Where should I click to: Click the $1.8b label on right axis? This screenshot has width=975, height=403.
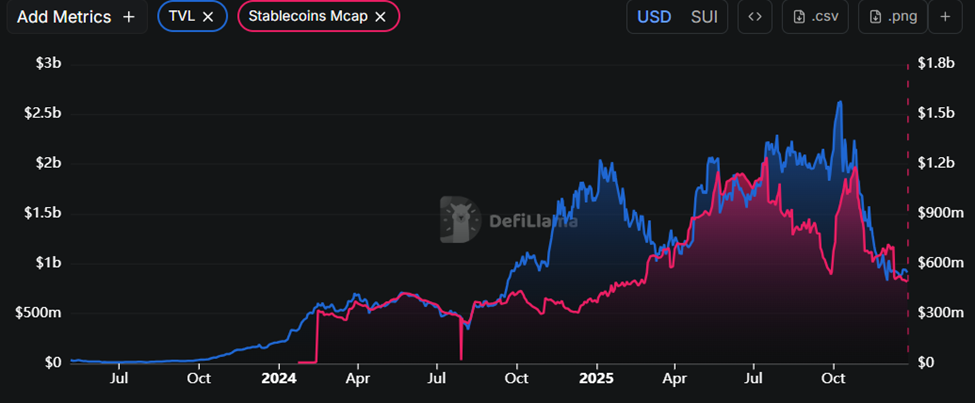pos(939,64)
